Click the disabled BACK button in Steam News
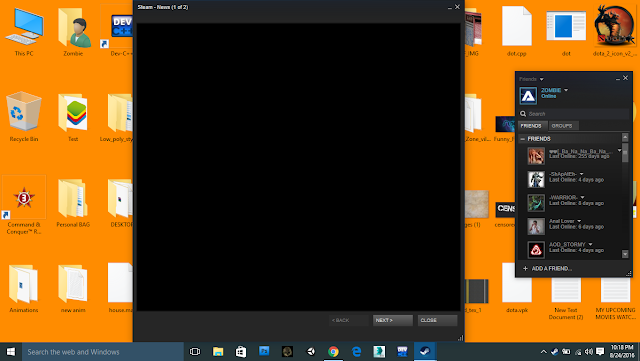The image size is (640, 361). click(349, 320)
